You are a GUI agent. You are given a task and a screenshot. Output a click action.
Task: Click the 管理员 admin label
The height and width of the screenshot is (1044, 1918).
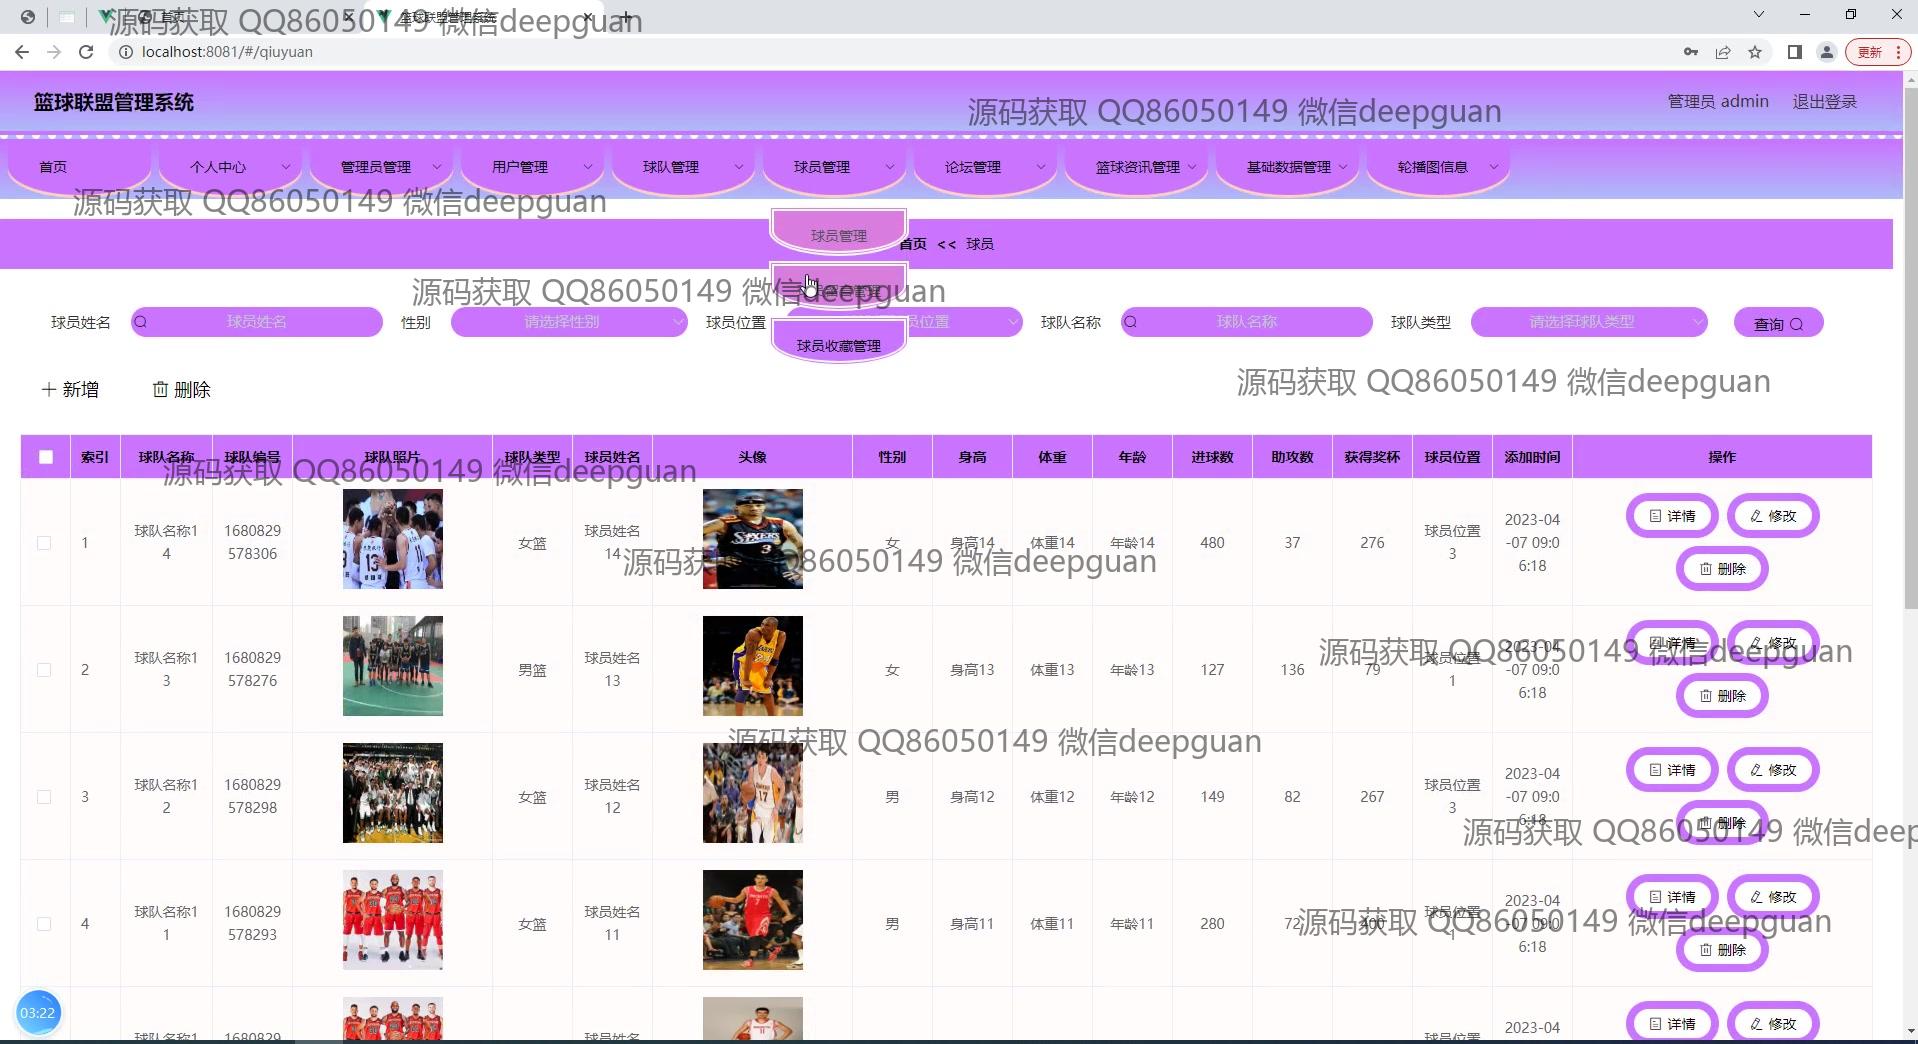pyautogui.click(x=1718, y=102)
